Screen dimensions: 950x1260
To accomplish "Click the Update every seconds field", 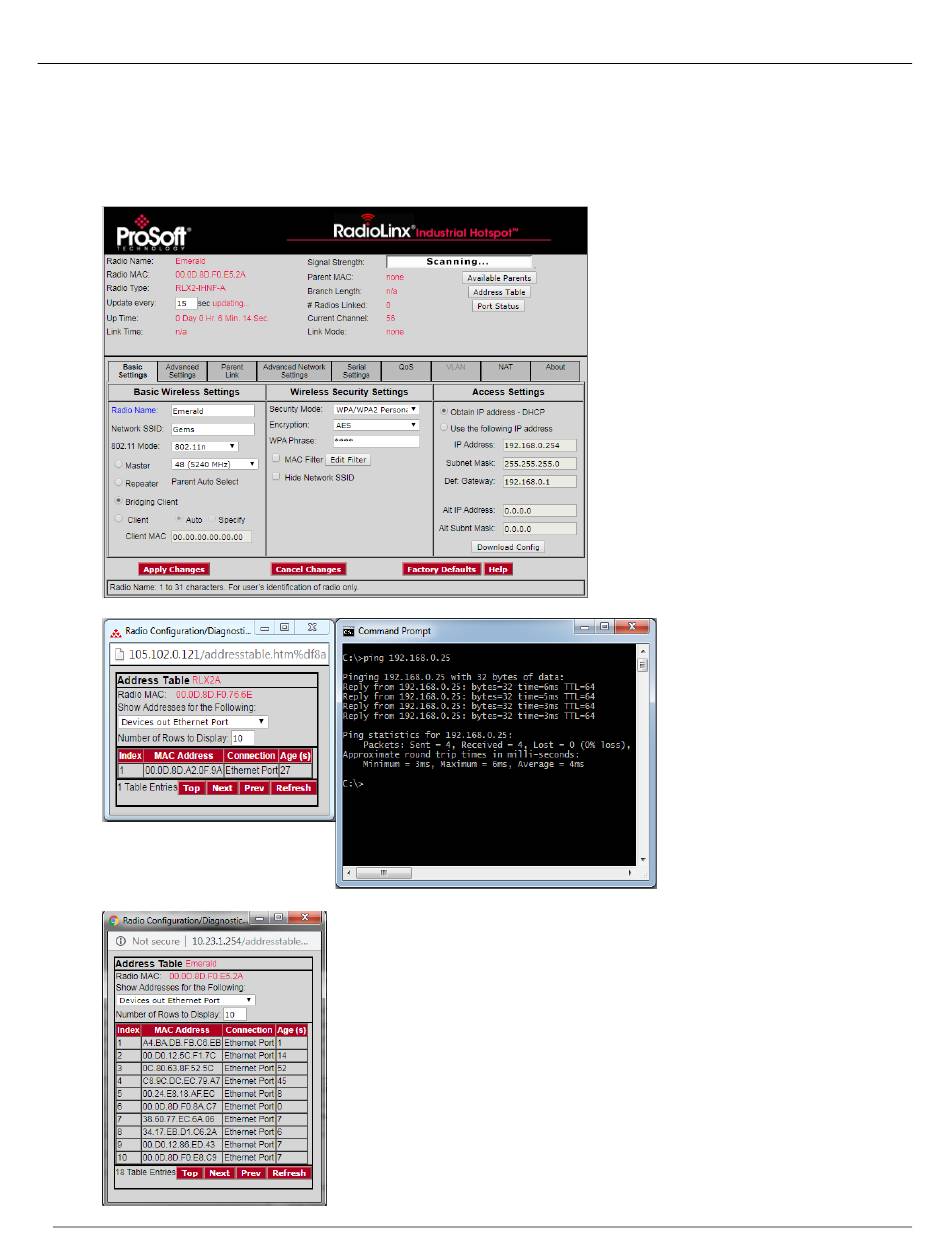I will (x=186, y=302).
